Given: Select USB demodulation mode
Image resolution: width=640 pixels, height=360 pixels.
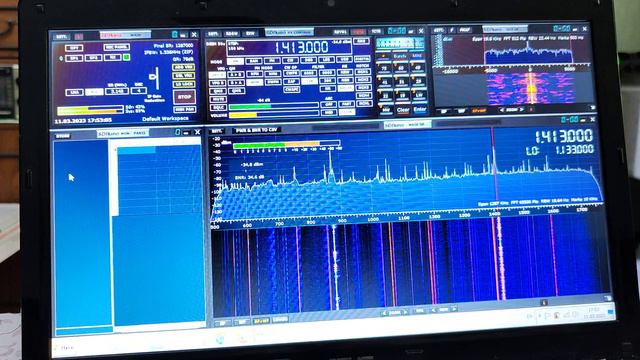Looking at the screenshot, I should pyautogui.click(x=344, y=60).
